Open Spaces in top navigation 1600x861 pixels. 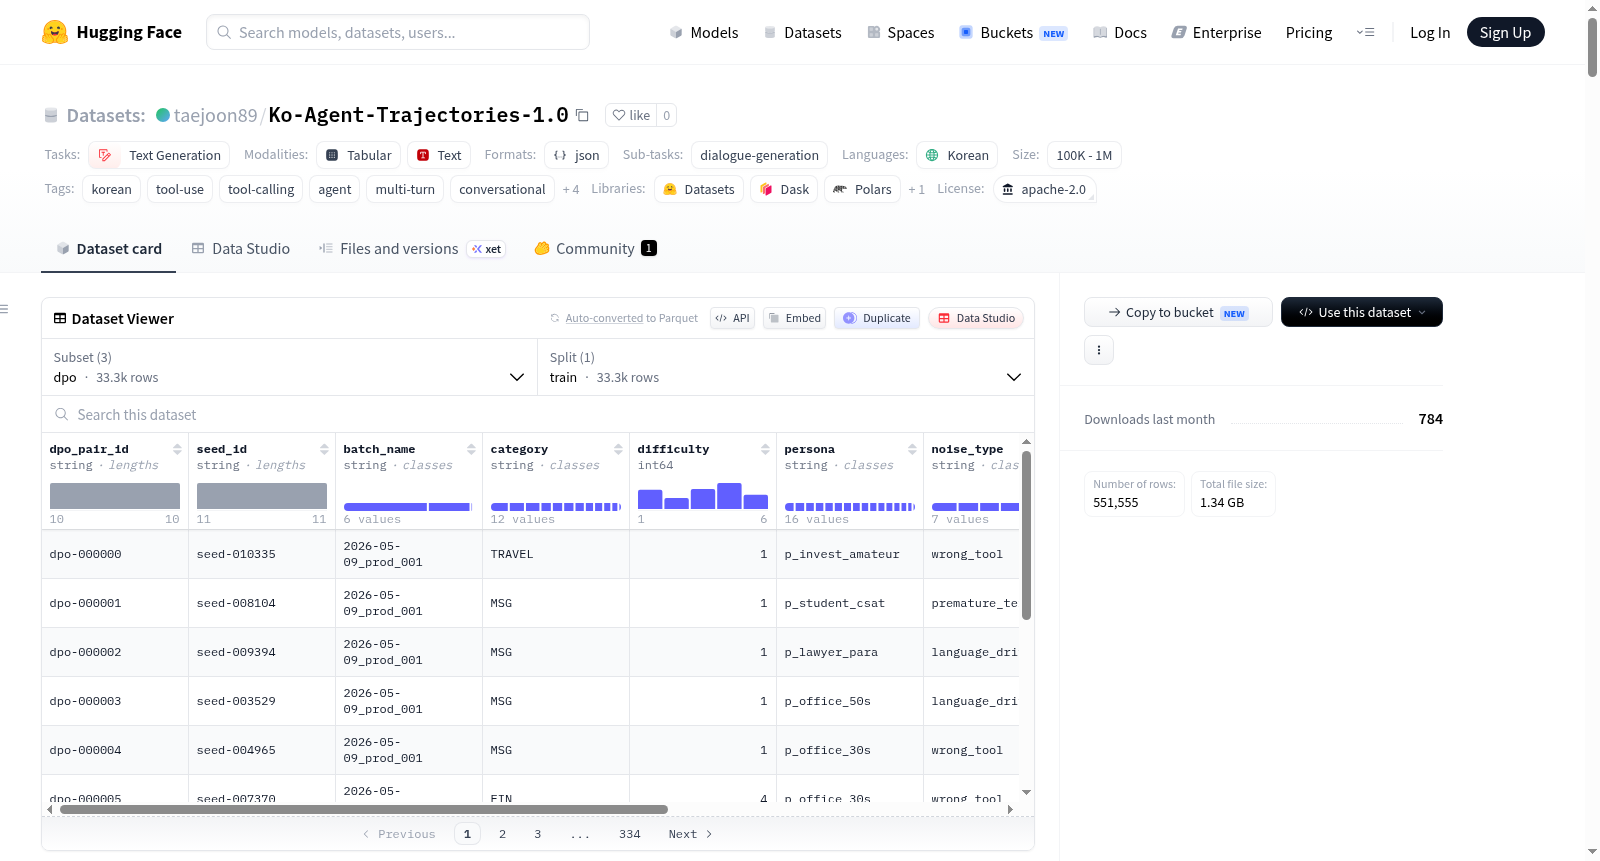click(x=900, y=32)
